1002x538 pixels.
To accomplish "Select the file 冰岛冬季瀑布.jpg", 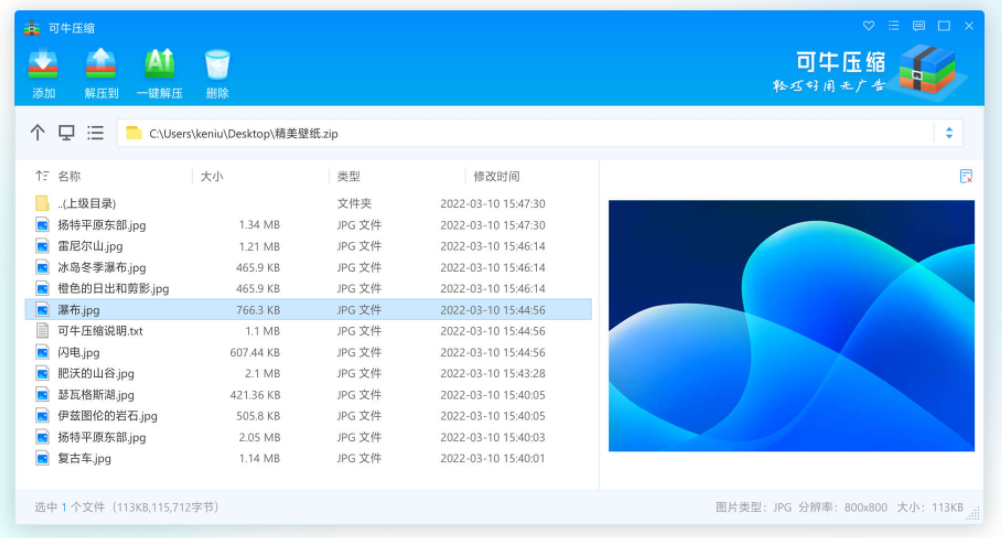I will point(308,267).
